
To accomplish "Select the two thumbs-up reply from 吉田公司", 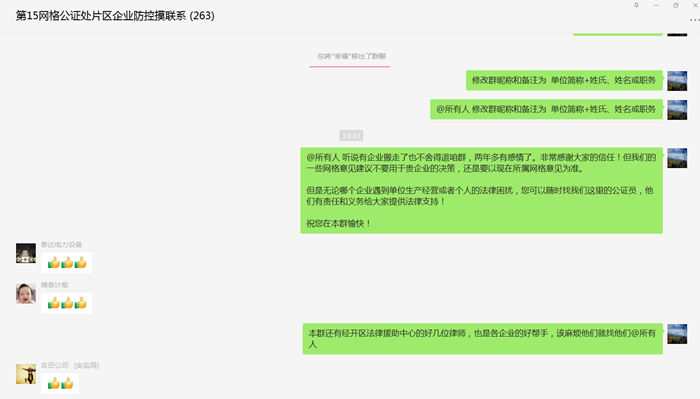I will (x=60, y=383).
